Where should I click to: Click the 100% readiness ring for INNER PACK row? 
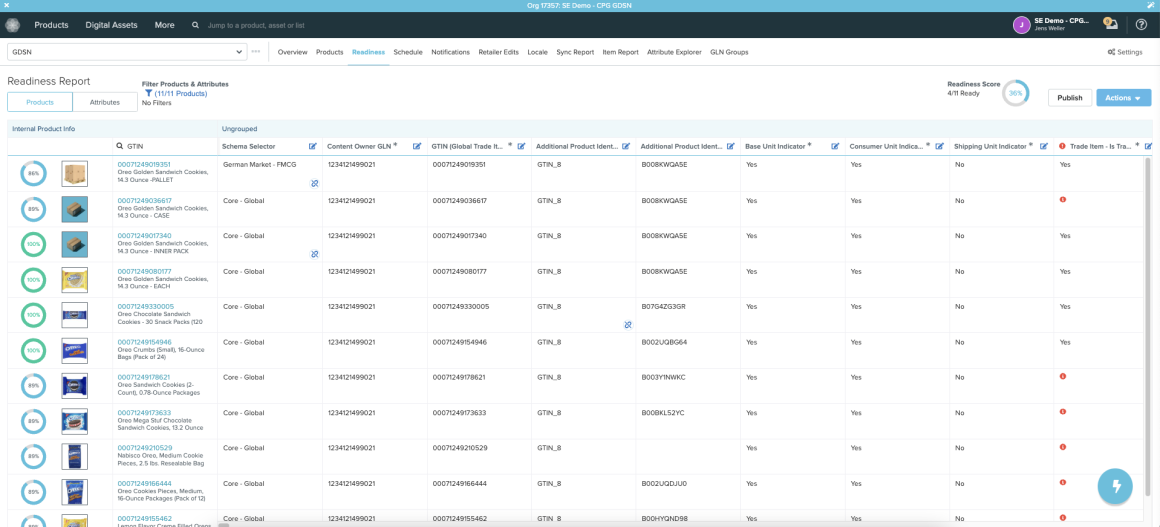coord(33,245)
